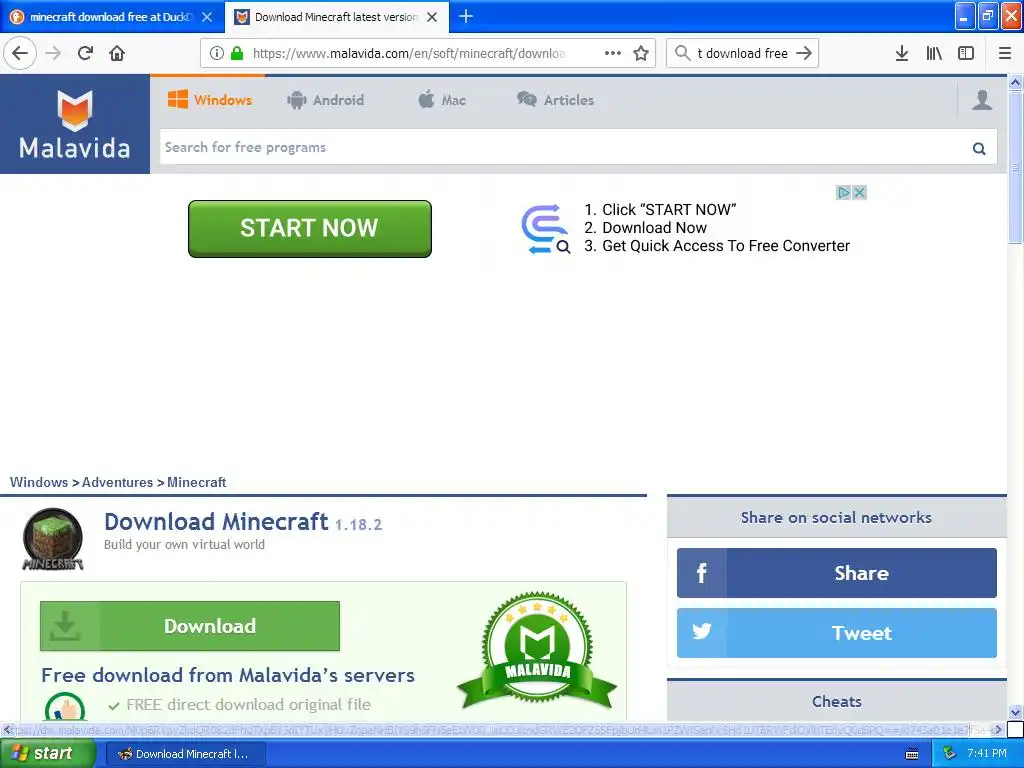
Task: Open the Windows breadcrumb link
Action: (x=39, y=482)
